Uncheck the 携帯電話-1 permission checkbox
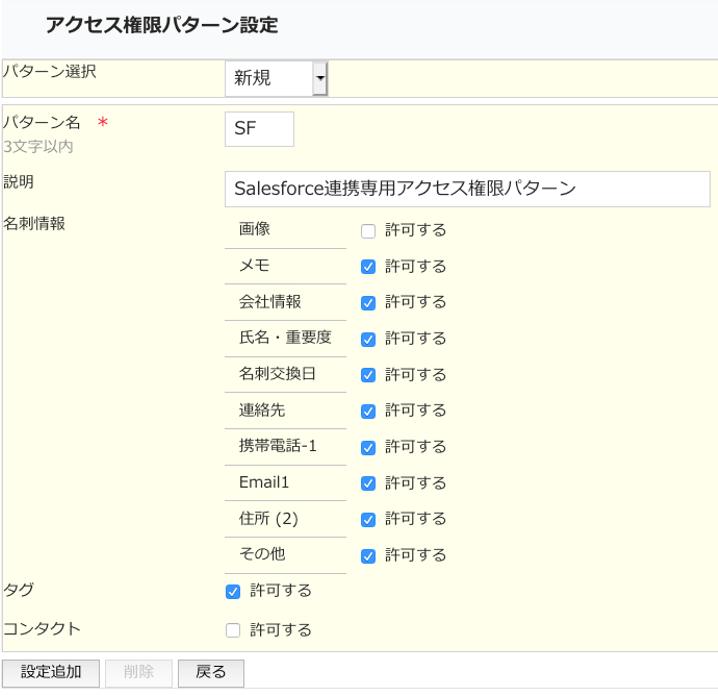 click(x=368, y=447)
